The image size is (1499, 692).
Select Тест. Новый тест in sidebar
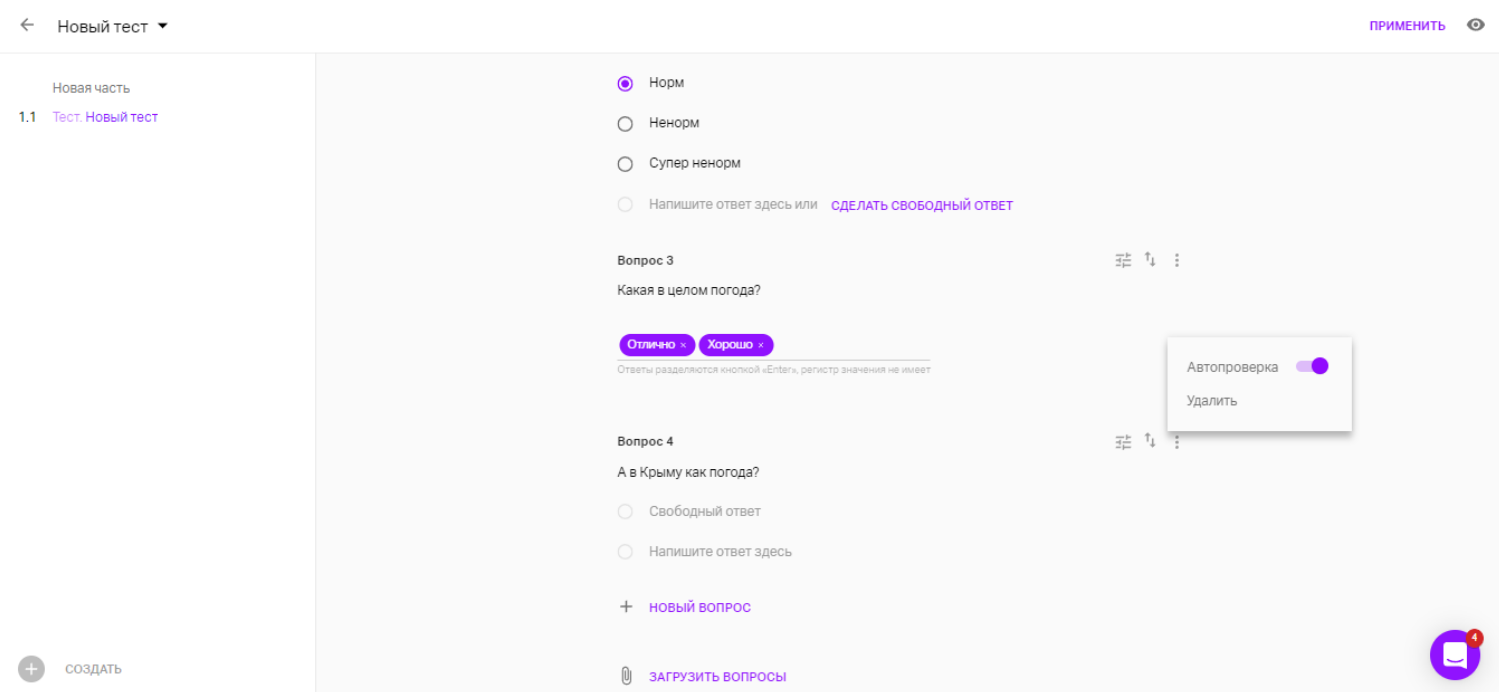(x=105, y=117)
